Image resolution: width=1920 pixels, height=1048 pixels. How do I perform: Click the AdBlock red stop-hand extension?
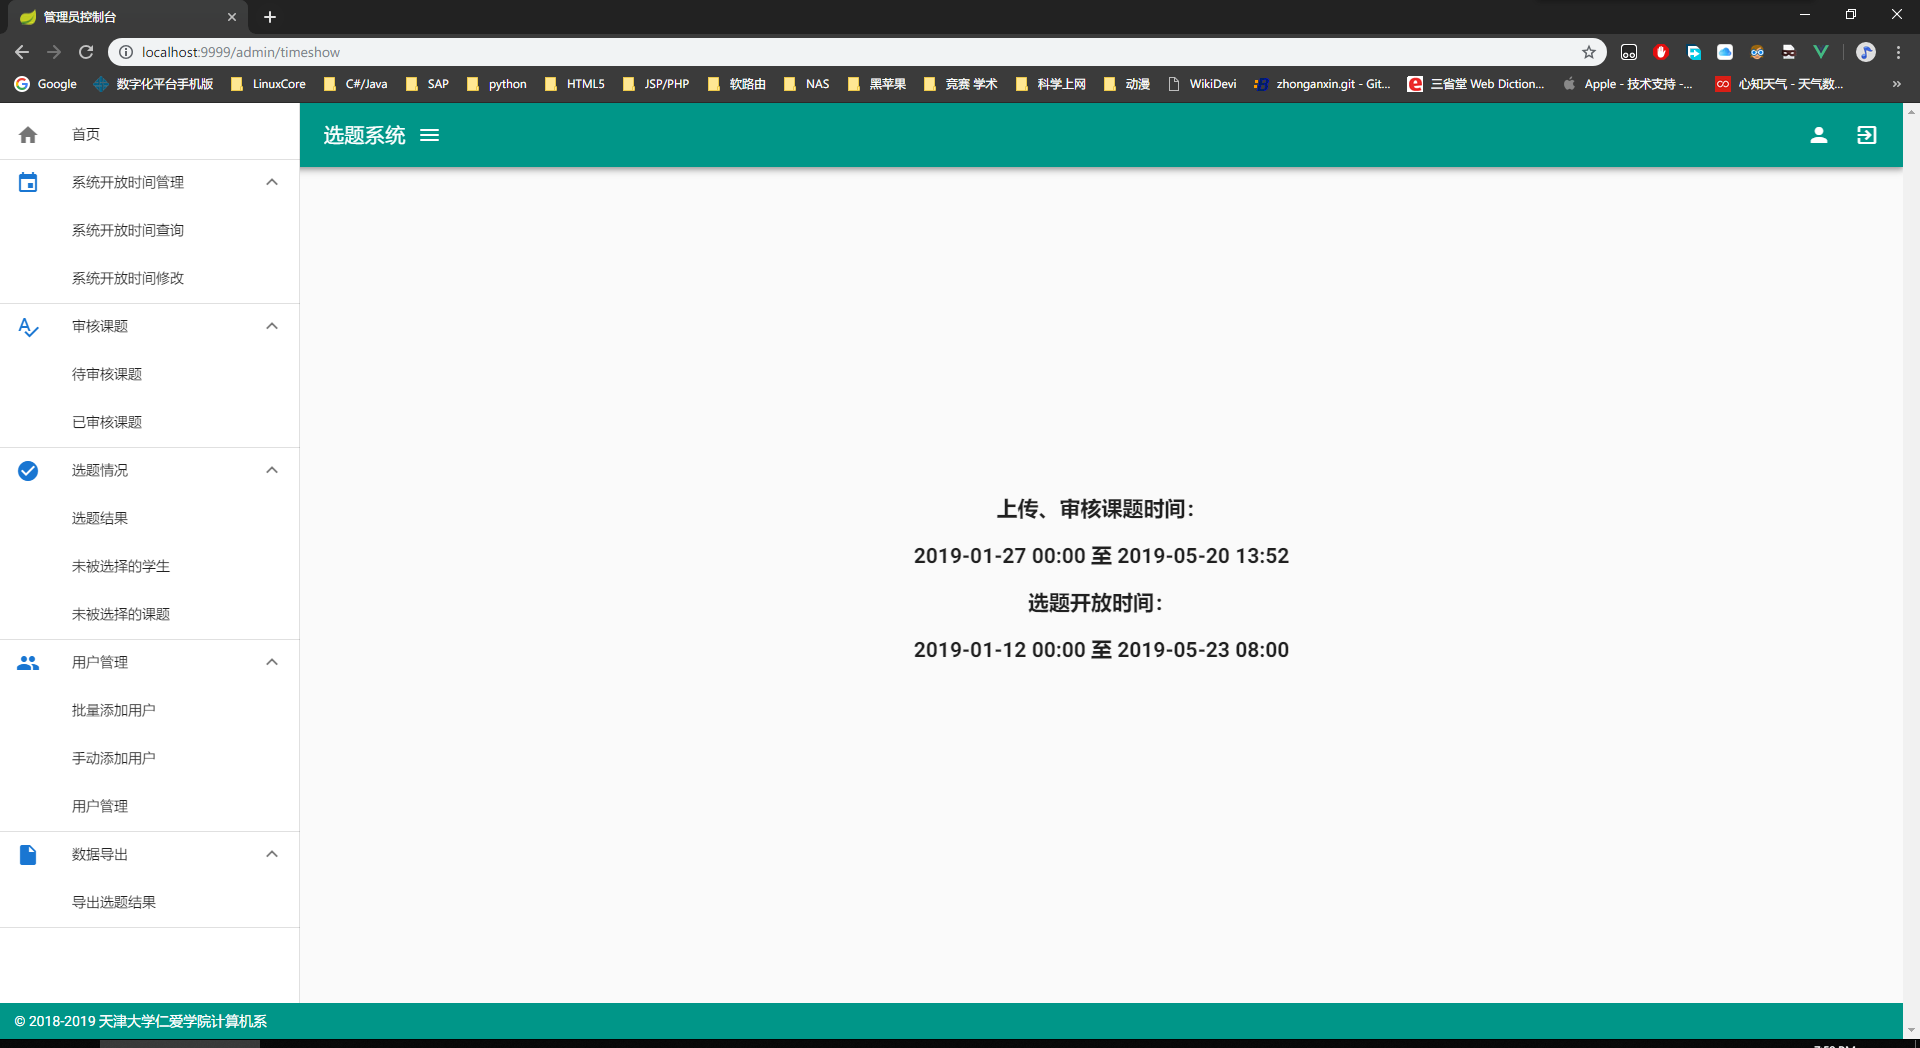point(1661,52)
